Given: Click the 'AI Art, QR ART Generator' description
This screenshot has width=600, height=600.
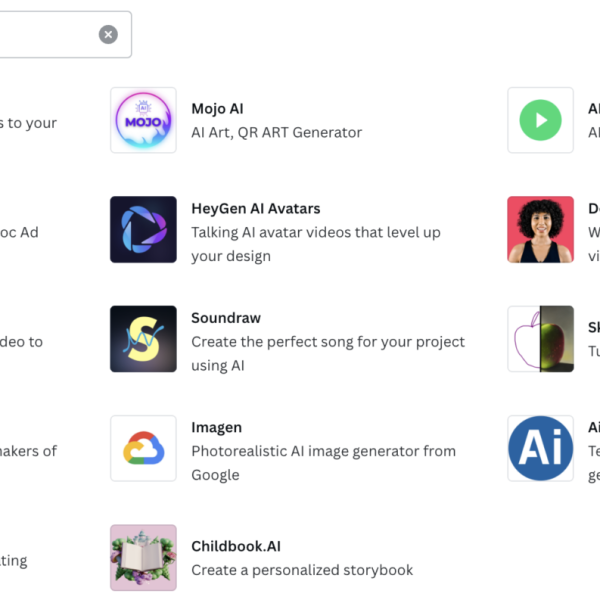Looking at the screenshot, I should 277,132.
